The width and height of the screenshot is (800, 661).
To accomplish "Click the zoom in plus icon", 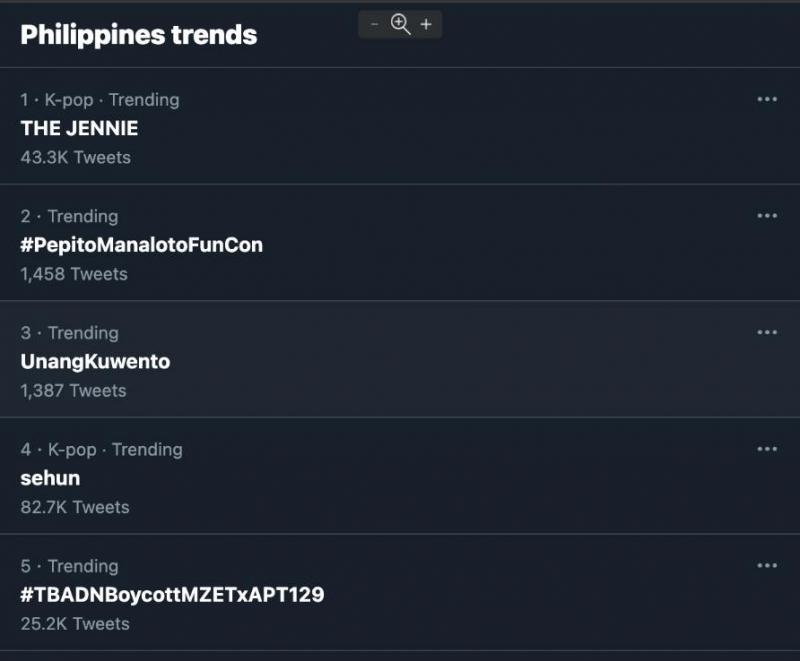I will click(426, 24).
